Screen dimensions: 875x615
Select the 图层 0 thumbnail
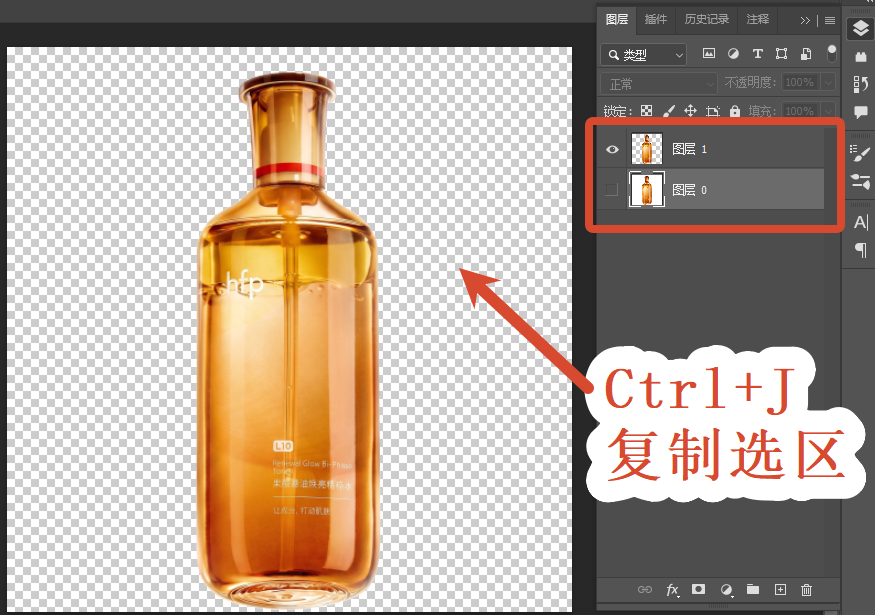click(647, 189)
